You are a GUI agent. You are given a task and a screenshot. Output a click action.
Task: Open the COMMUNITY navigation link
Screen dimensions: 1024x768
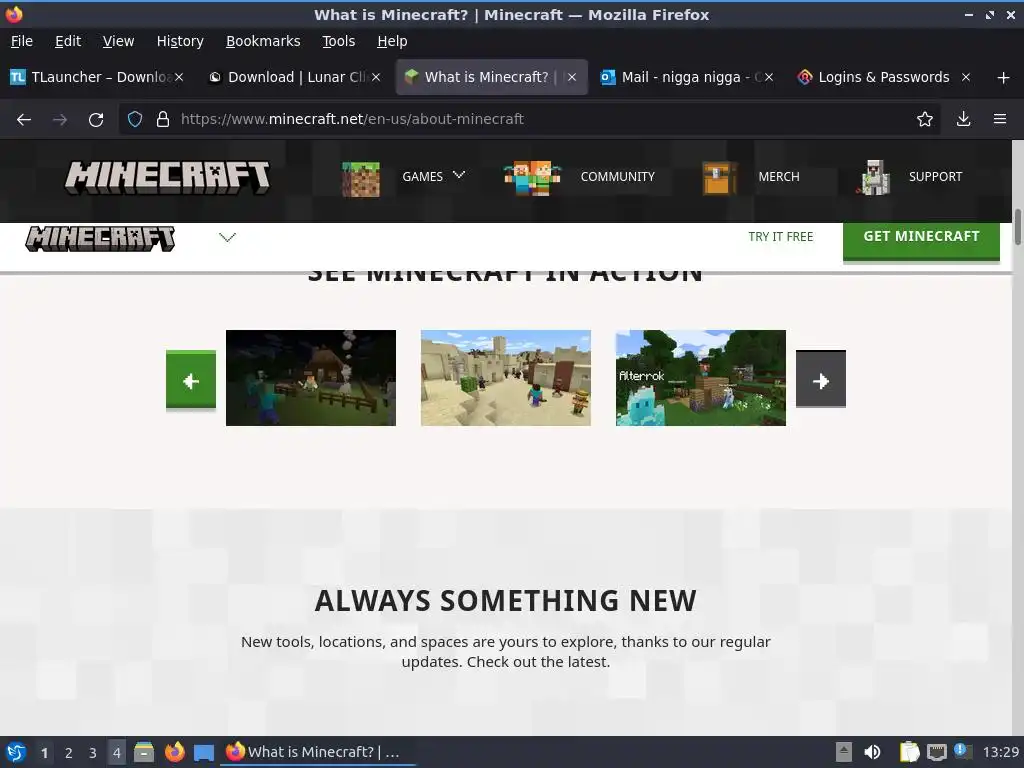[617, 177]
